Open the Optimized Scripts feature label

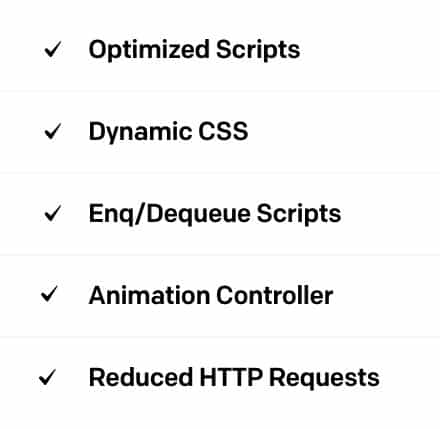coord(194,50)
